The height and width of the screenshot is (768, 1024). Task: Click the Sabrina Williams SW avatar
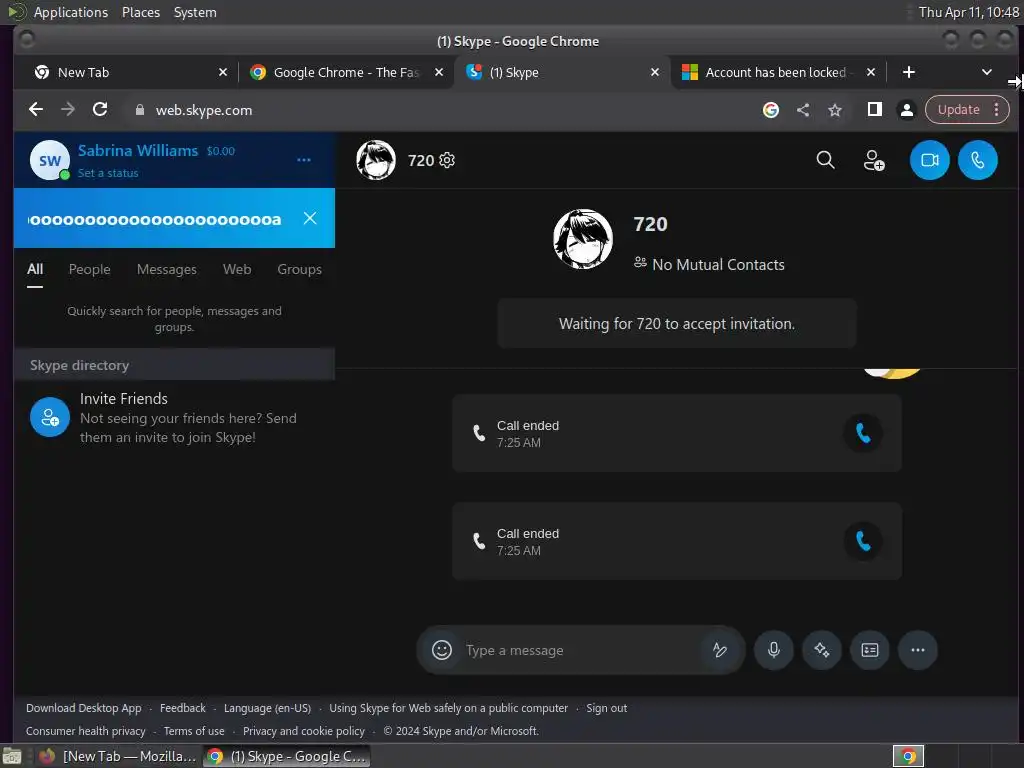pos(50,160)
